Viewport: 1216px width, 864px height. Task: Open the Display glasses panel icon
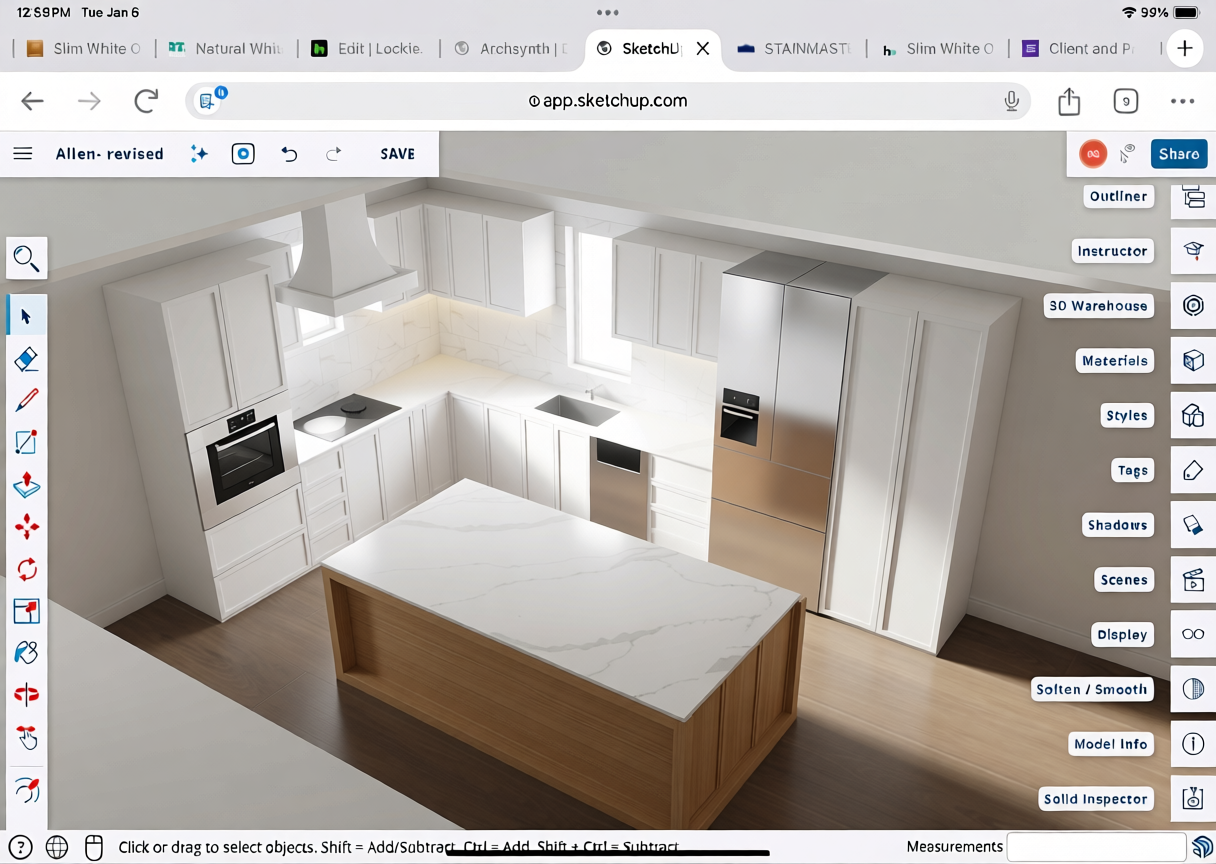[1193, 634]
